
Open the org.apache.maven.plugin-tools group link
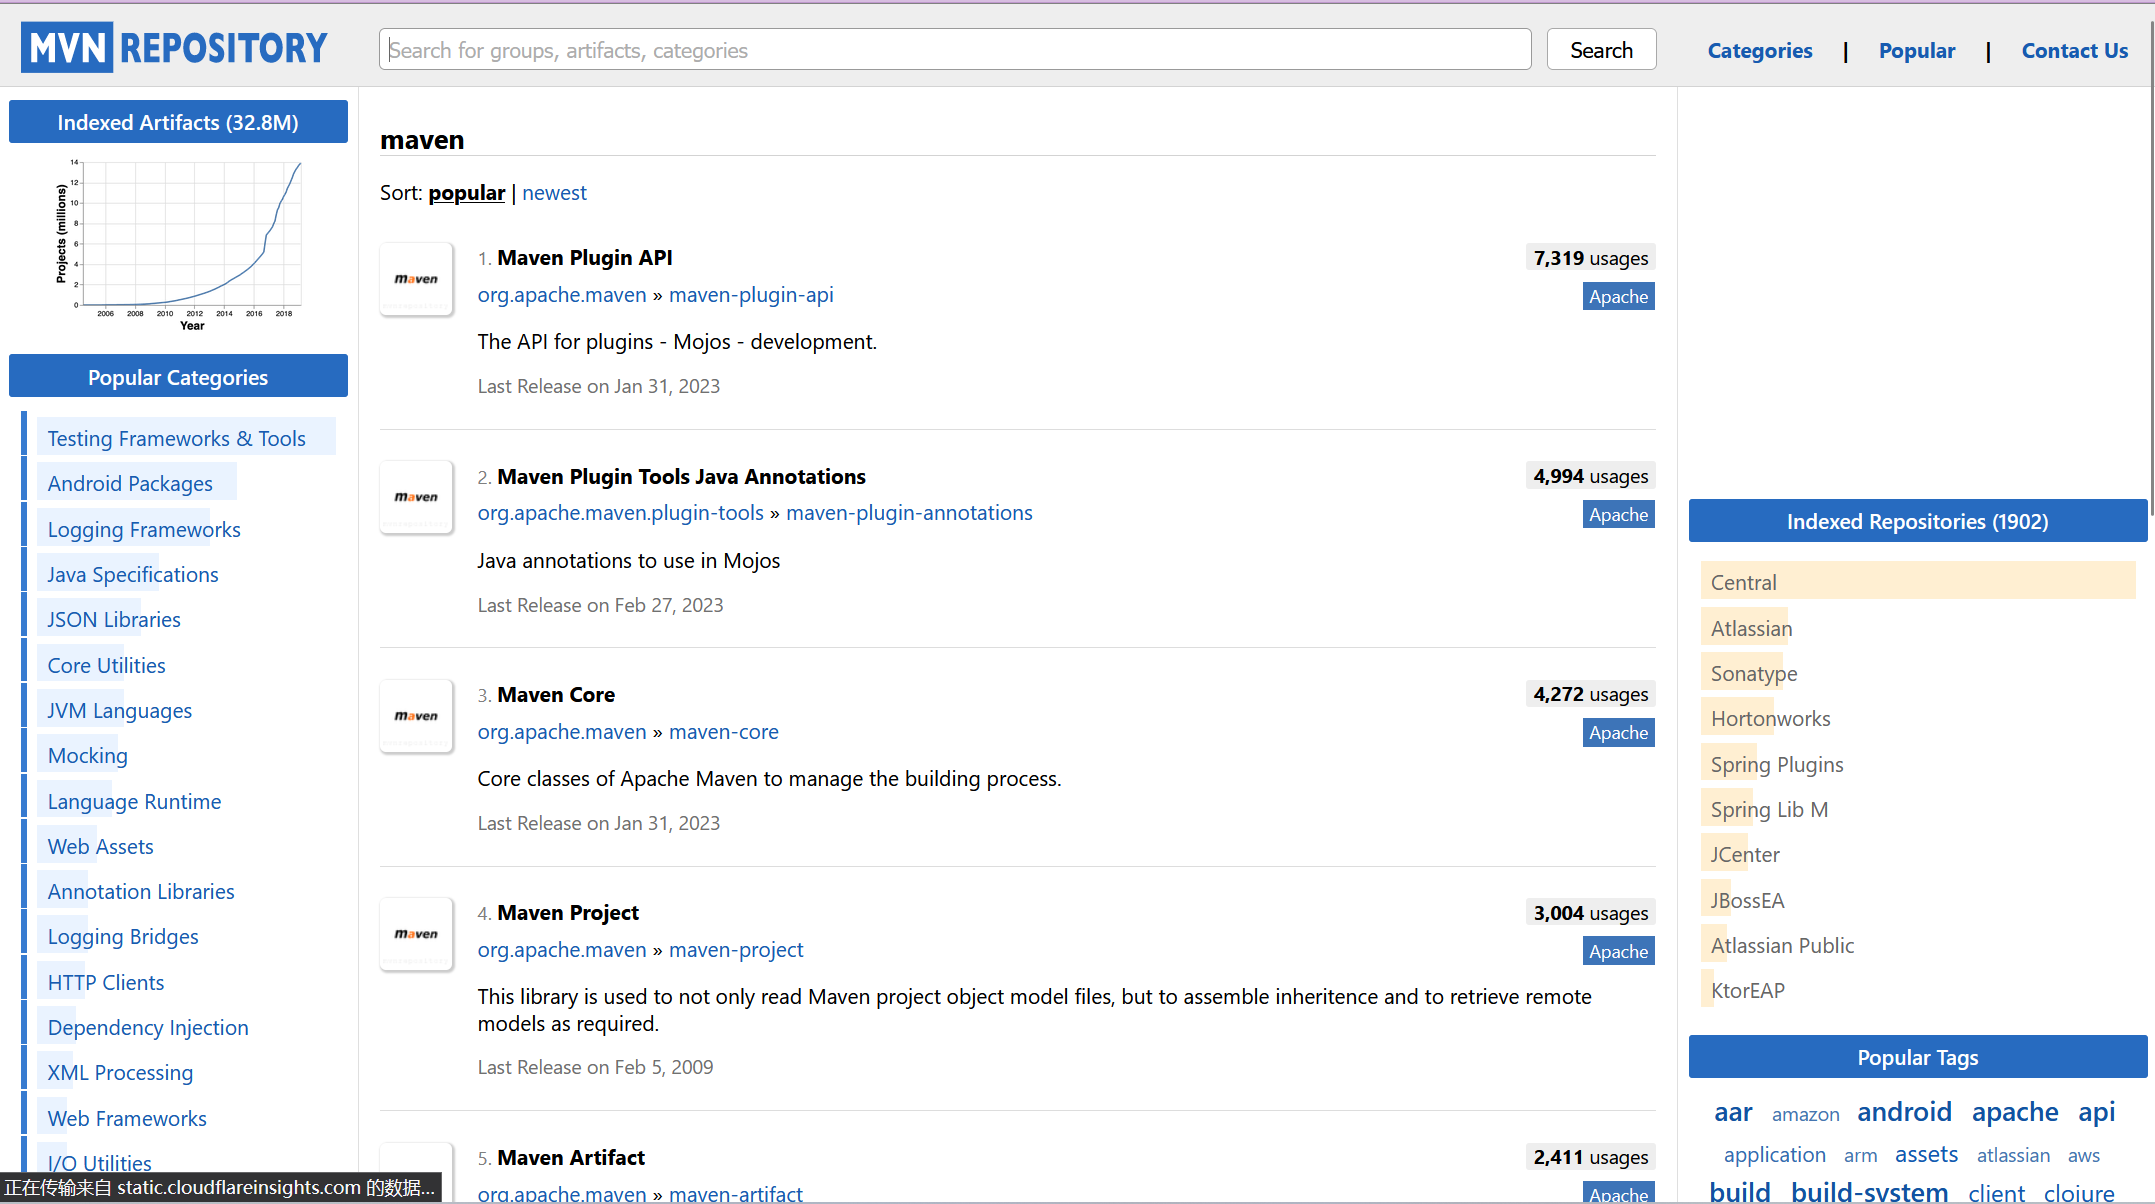pyautogui.click(x=620, y=513)
